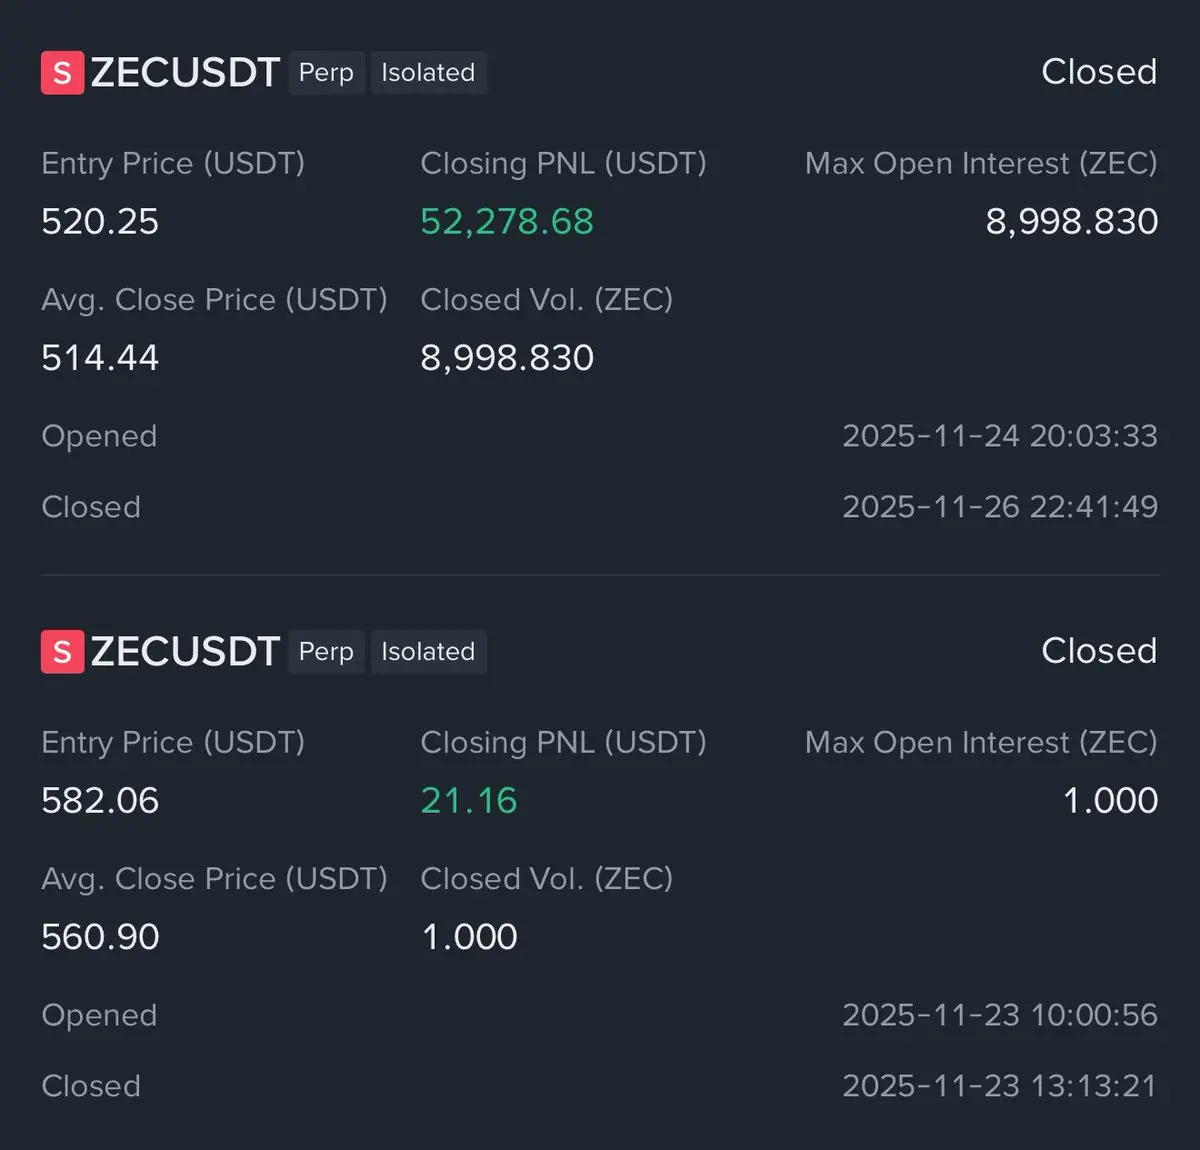1200x1150 pixels.
Task: Select the Perp tag on the 21.16 PNL position
Action: pyautogui.click(x=326, y=652)
